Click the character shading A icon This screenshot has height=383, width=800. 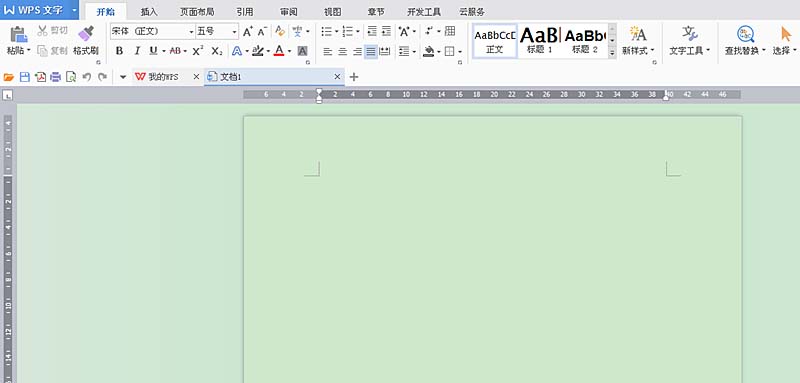coord(303,50)
